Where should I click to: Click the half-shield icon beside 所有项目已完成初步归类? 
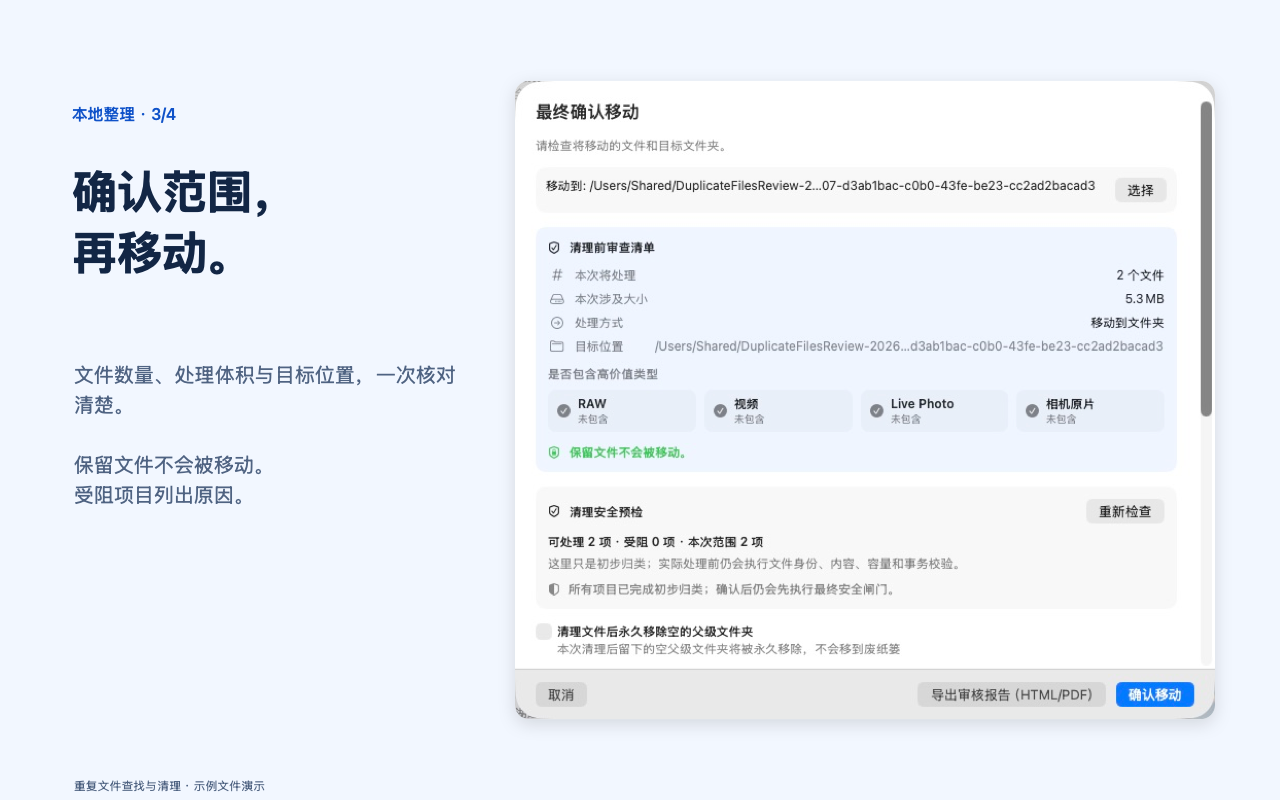[554, 589]
